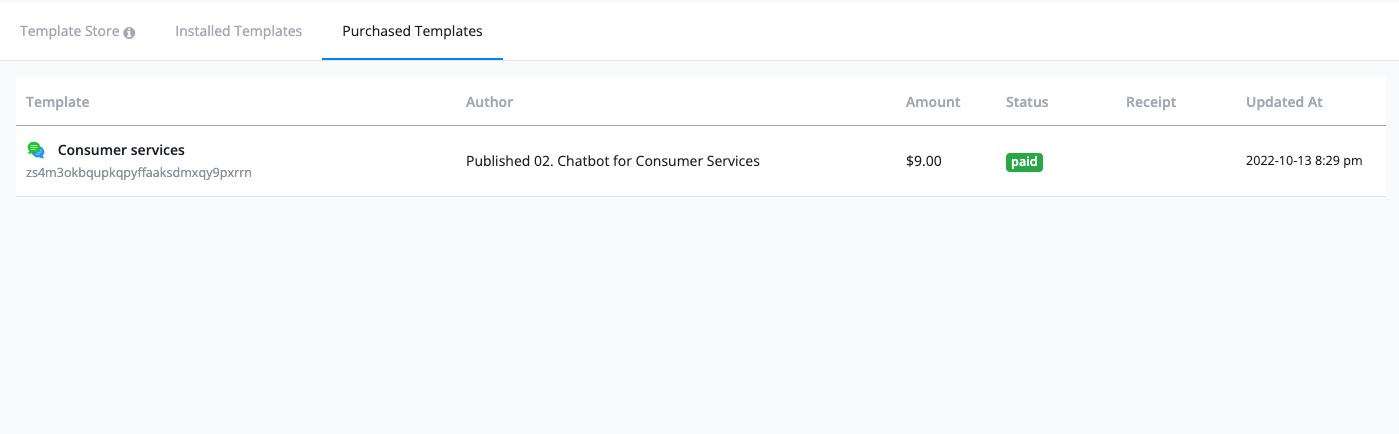Click the Status column header
1399x434 pixels.
click(x=1027, y=102)
